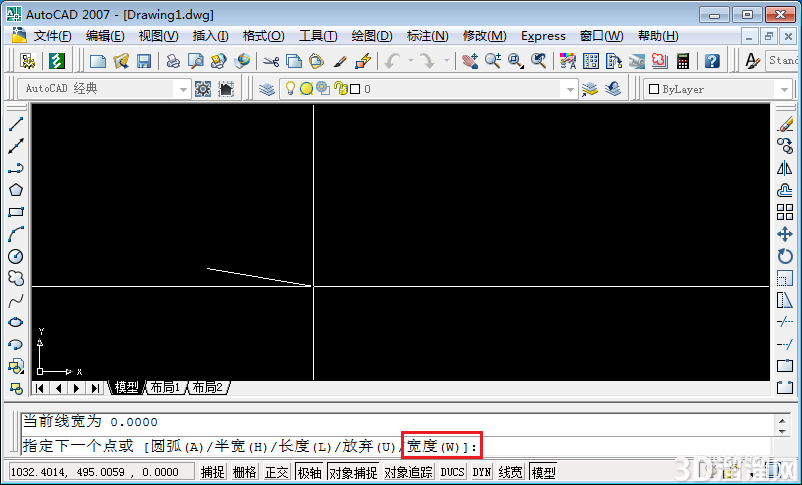The image size is (802, 485).
Task: Select the Polygon tool
Action: click(16, 190)
